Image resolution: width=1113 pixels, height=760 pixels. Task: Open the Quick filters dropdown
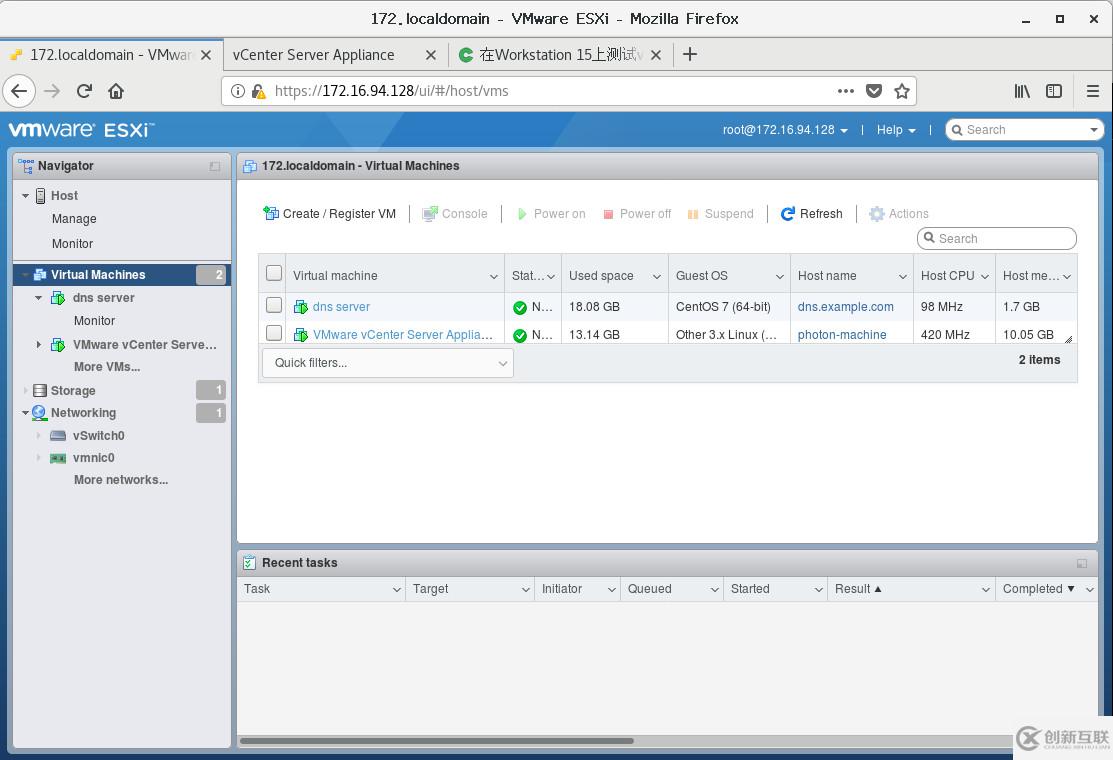(x=388, y=363)
